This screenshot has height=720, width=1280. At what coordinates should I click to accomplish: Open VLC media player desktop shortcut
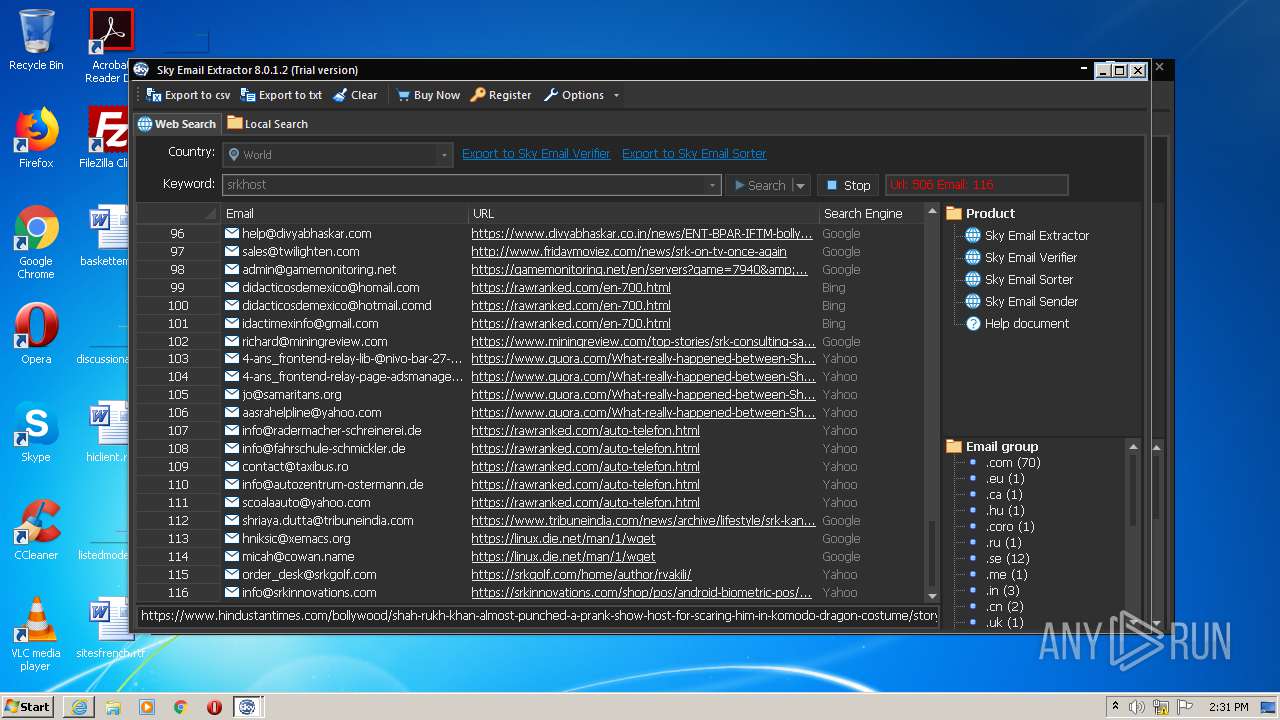coord(36,634)
